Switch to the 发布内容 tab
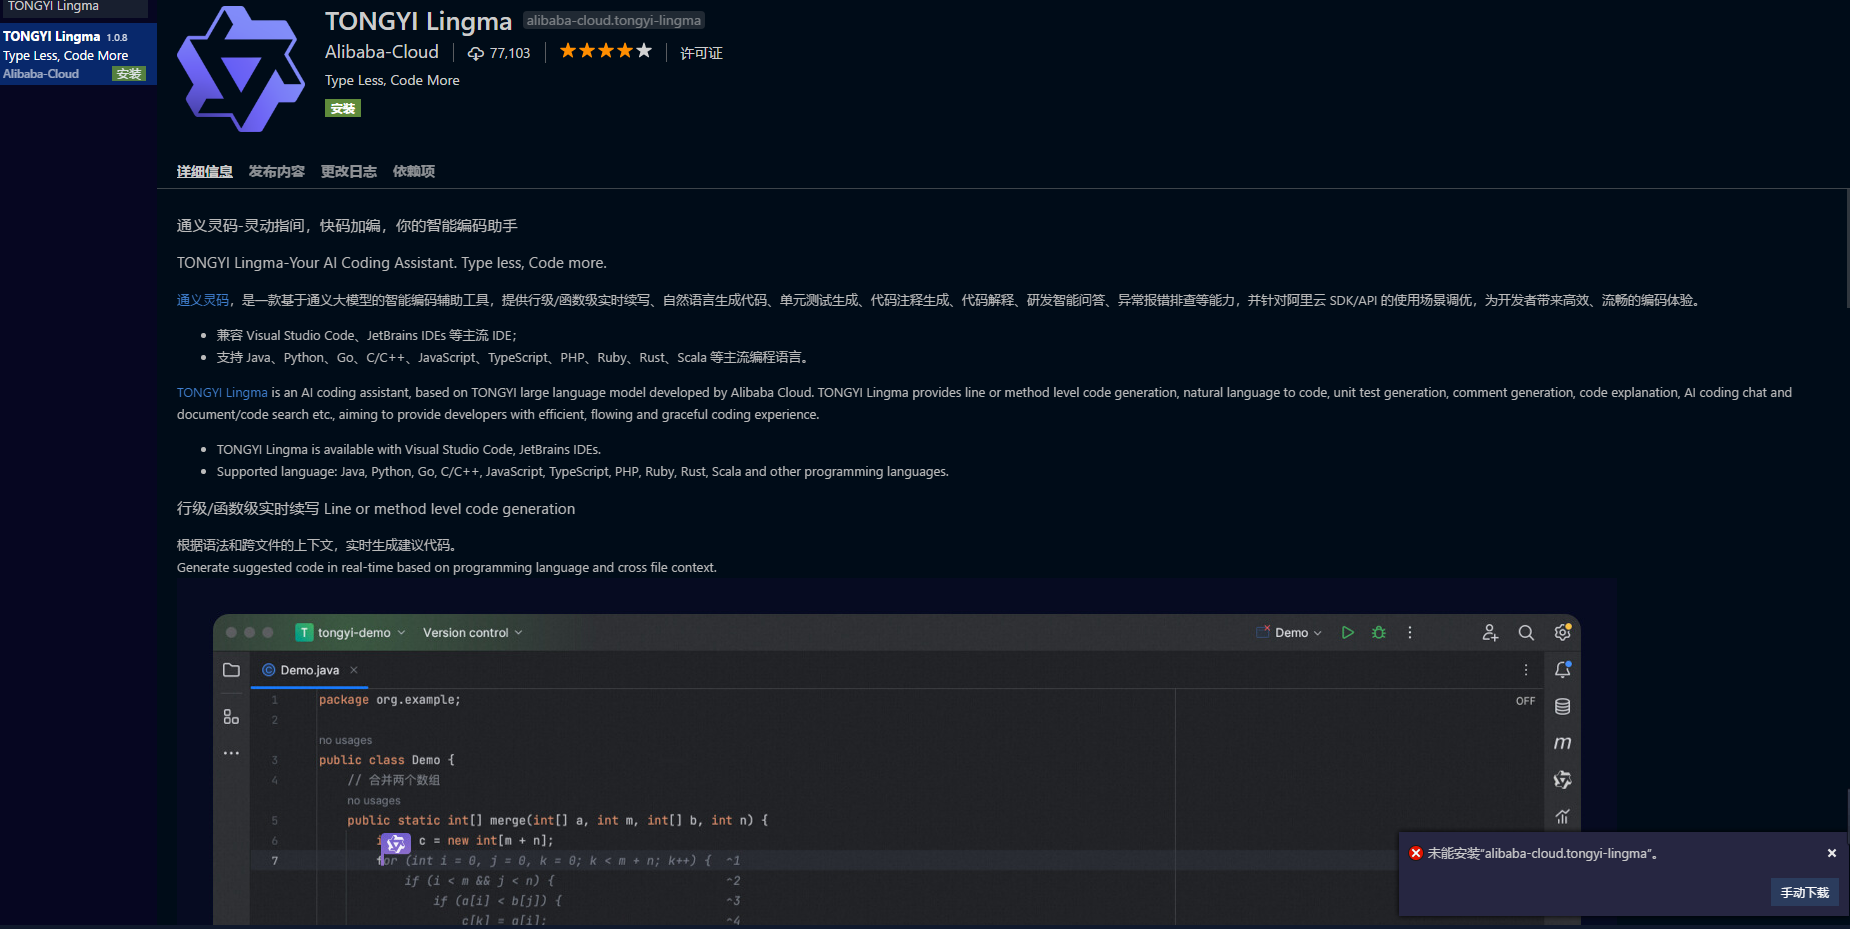The width and height of the screenshot is (1850, 929). (277, 171)
